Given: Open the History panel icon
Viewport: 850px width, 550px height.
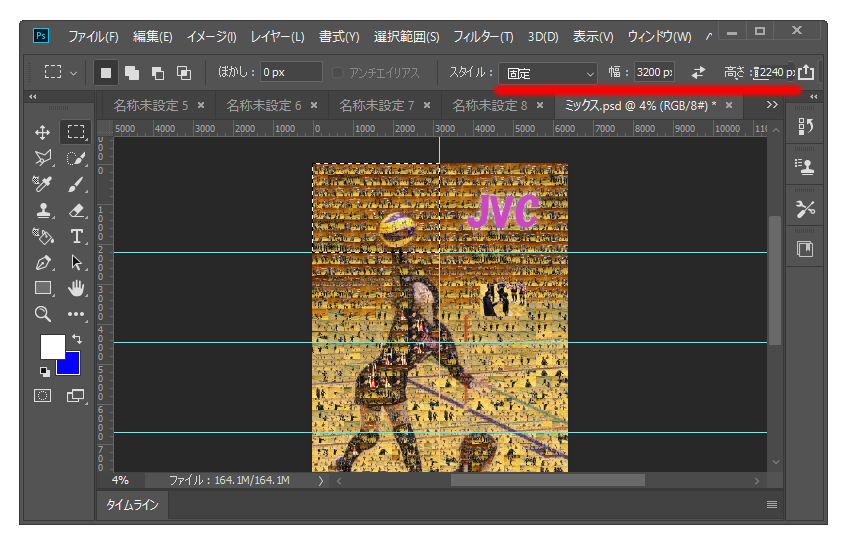Looking at the screenshot, I should pos(805,127).
